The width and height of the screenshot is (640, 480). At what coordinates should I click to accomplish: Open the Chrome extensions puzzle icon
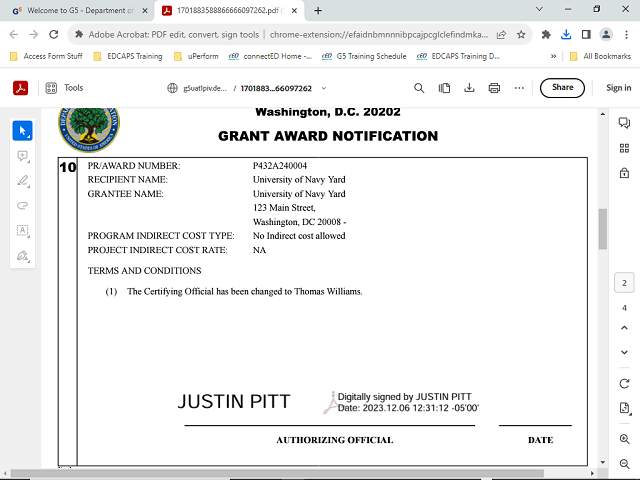[x=546, y=35]
